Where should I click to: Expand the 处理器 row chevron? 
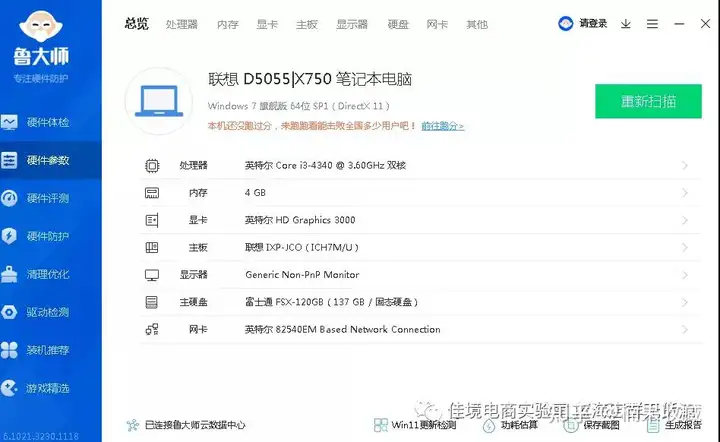click(x=685, y=165)
